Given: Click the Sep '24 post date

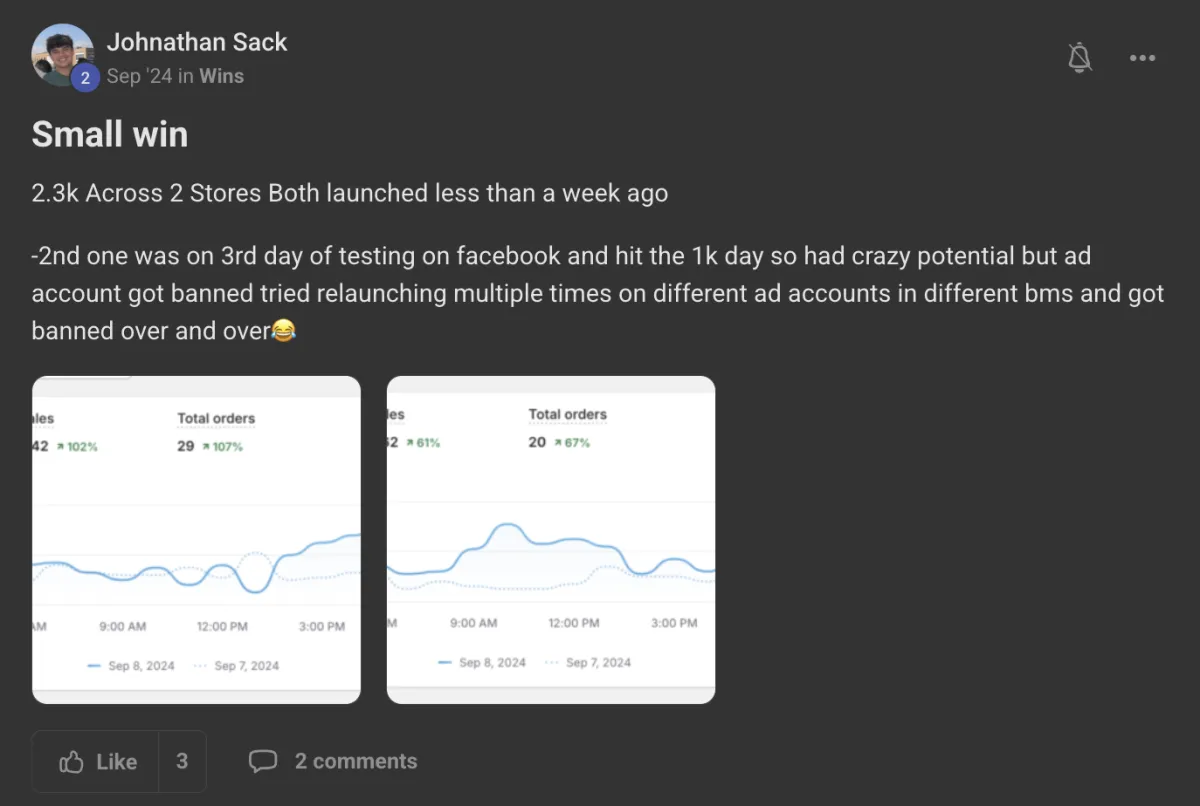Looking at the screenshot, I should tap(140, 76).
